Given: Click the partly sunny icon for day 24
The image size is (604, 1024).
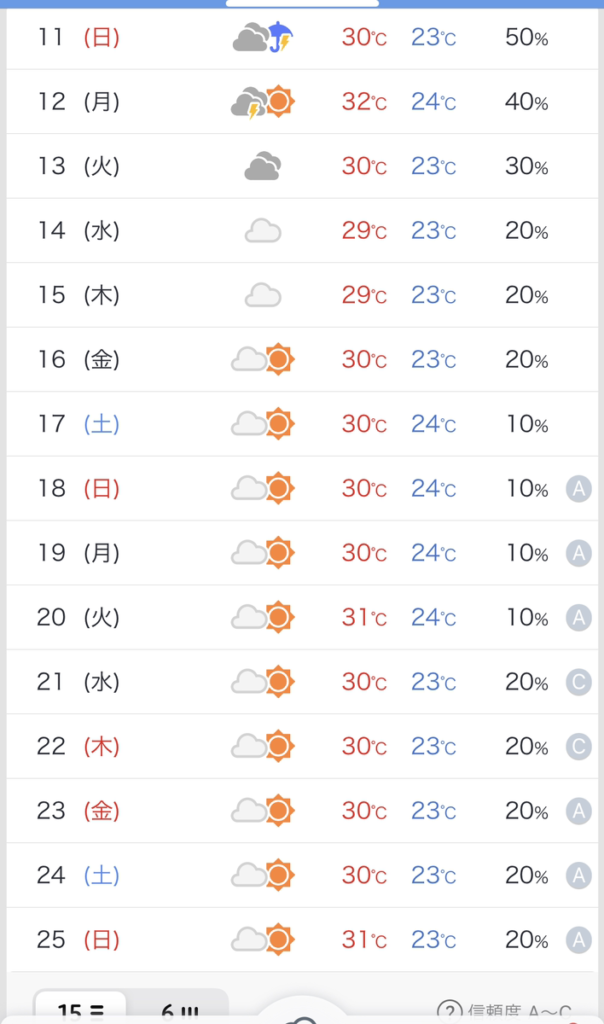Looking at the screenshot, I should (263, 875).
